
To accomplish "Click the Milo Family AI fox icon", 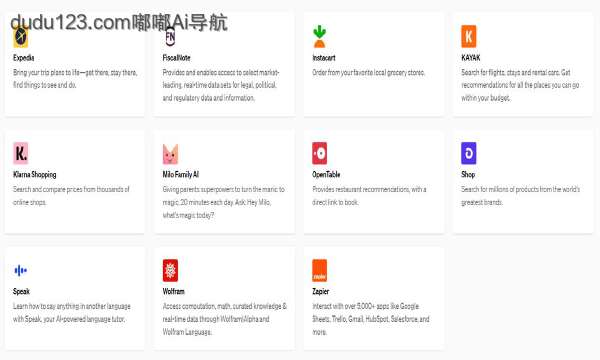I will pyautogui.click(x=170, y=154).
